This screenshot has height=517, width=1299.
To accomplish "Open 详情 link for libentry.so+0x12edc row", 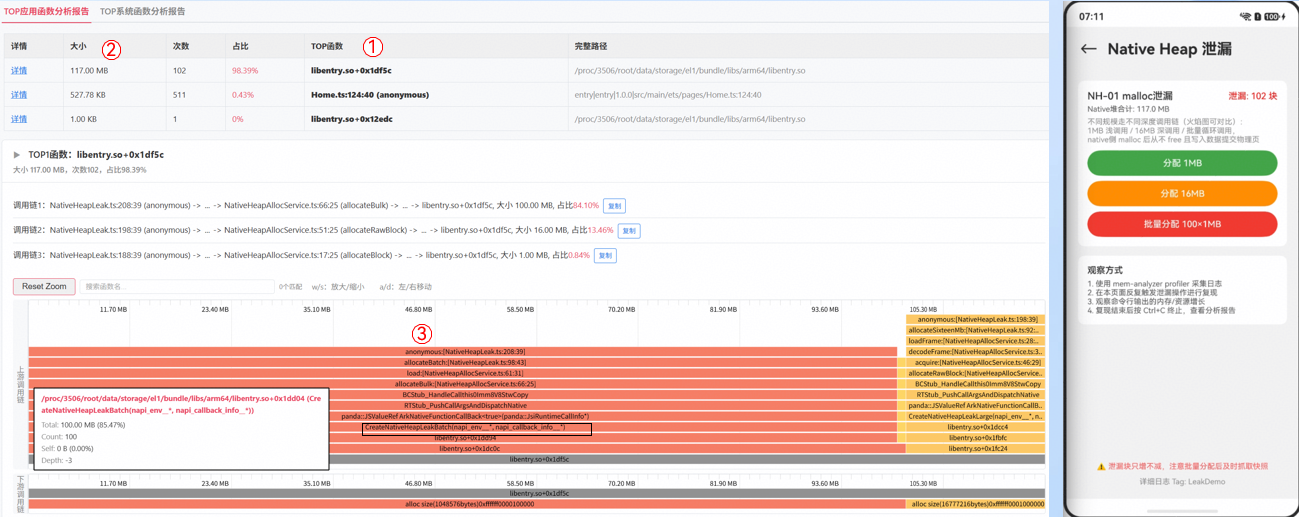I will [x=19, y=119].
